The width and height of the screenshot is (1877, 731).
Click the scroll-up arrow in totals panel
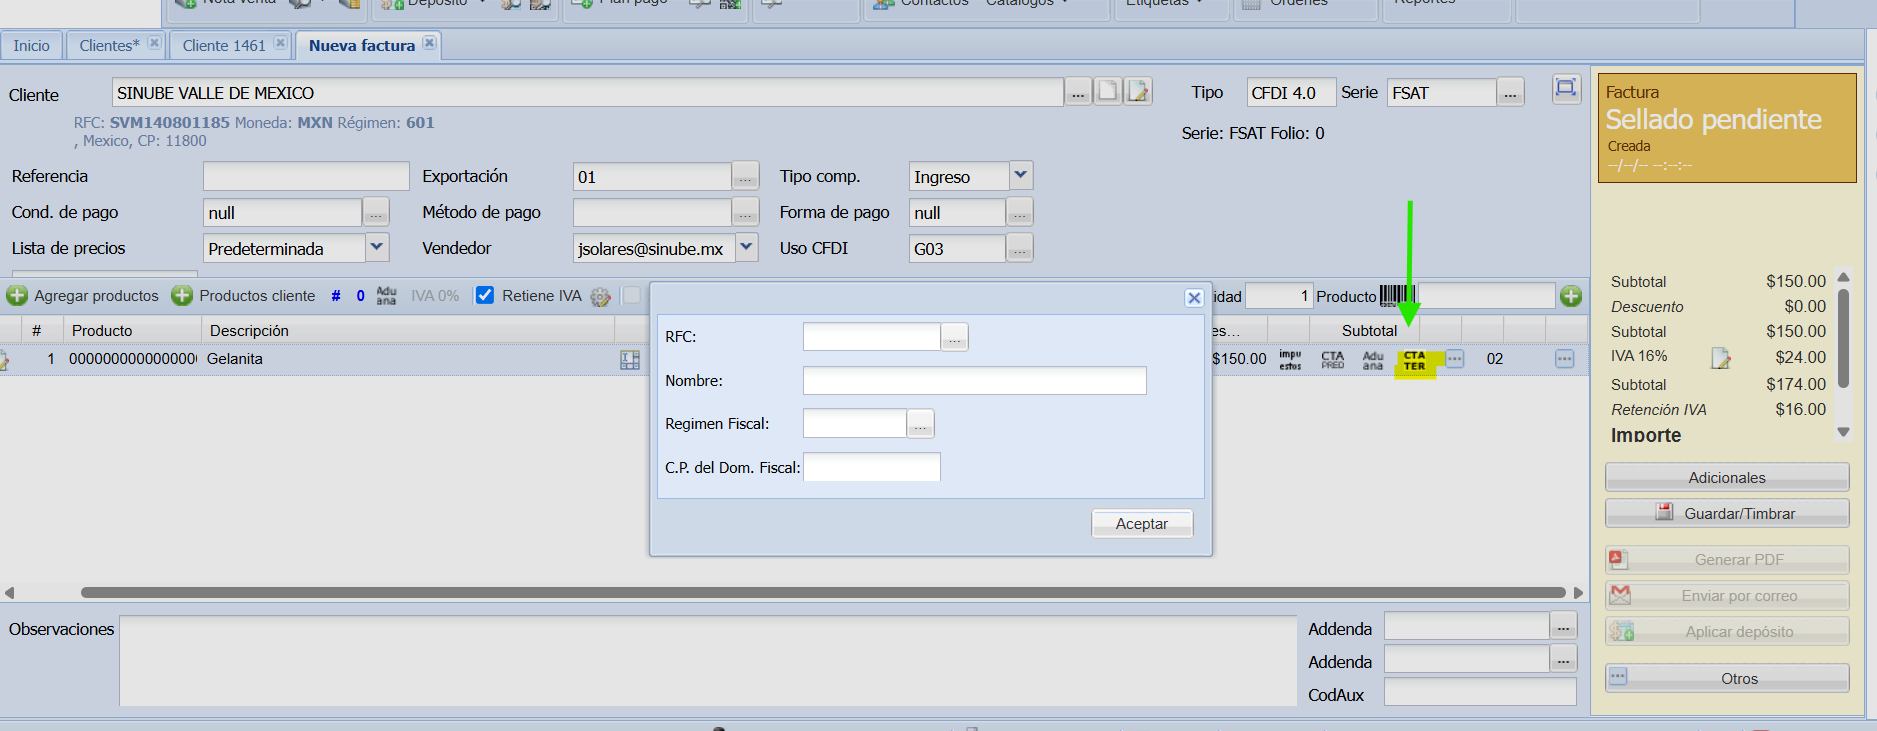coord(1843,277)
